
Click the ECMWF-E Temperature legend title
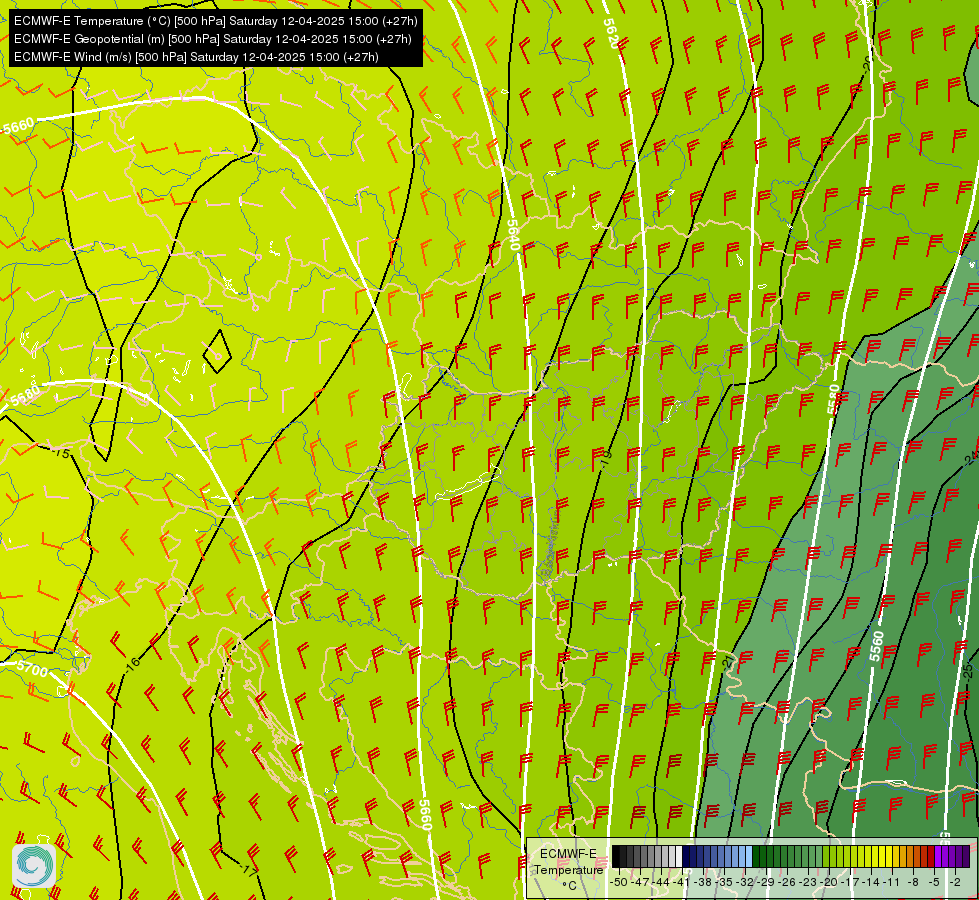568,862
